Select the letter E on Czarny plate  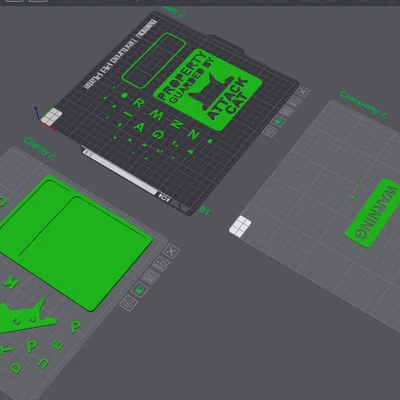(58, 346)
